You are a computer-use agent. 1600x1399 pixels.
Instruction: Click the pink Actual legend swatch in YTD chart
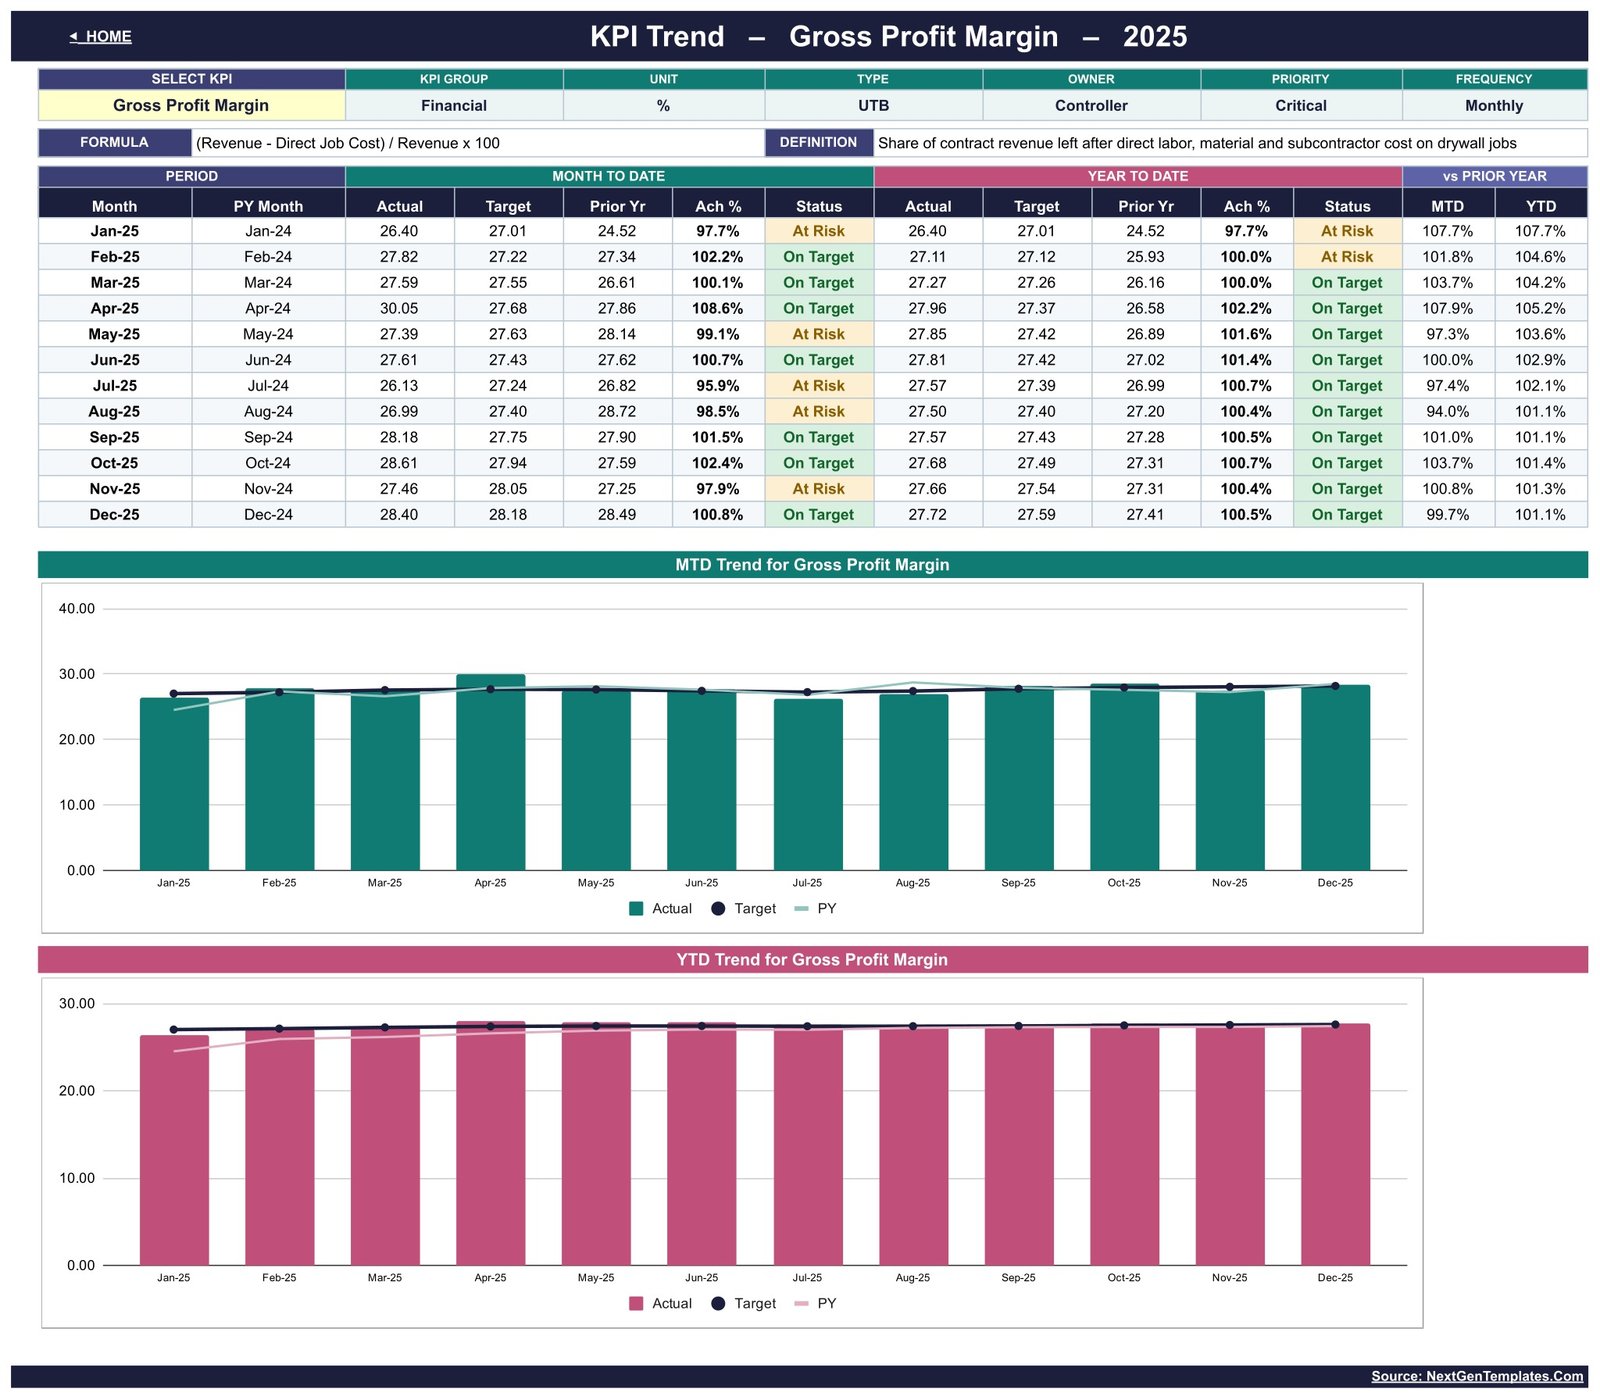click(x=636, y=1303)
